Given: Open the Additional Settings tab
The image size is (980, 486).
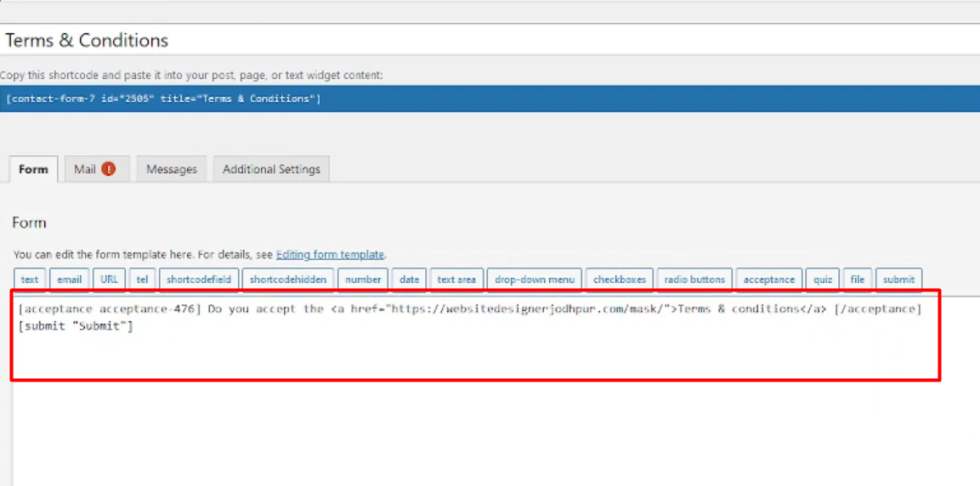Looking at the screenshot, I should point(271,169).
